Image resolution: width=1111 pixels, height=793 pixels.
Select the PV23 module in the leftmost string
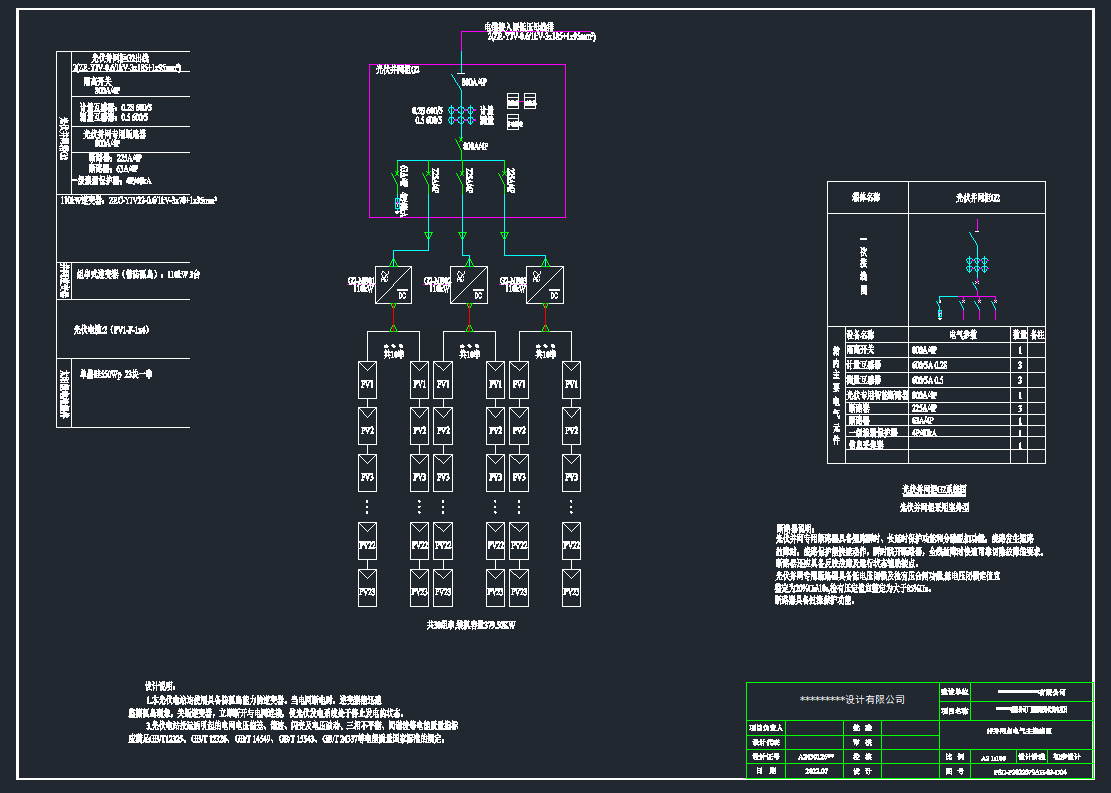[x=368, y=590]
